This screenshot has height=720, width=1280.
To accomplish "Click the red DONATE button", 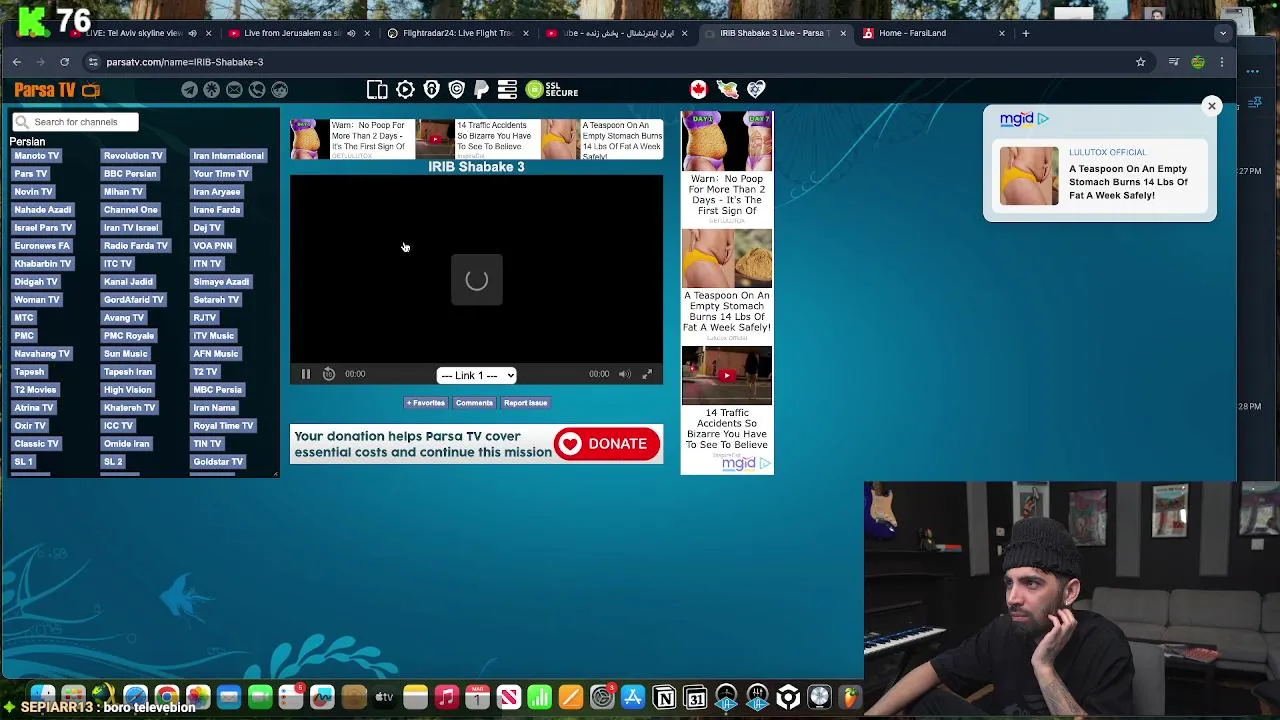I will tap(607, 444).
